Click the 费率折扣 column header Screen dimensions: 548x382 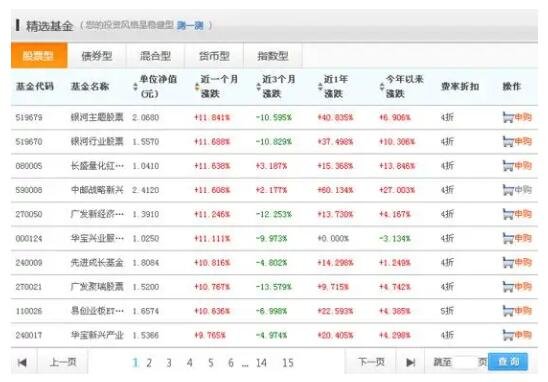460,86
